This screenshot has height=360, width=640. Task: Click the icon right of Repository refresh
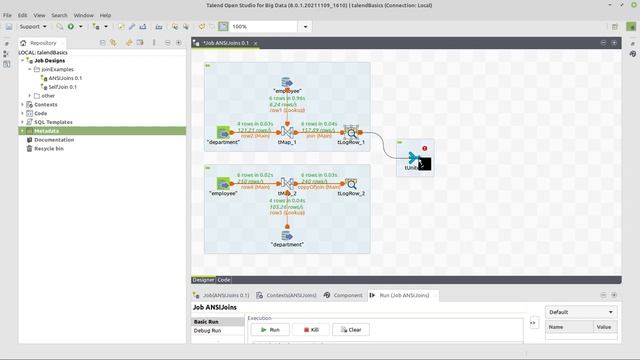(x=140, y=42)
